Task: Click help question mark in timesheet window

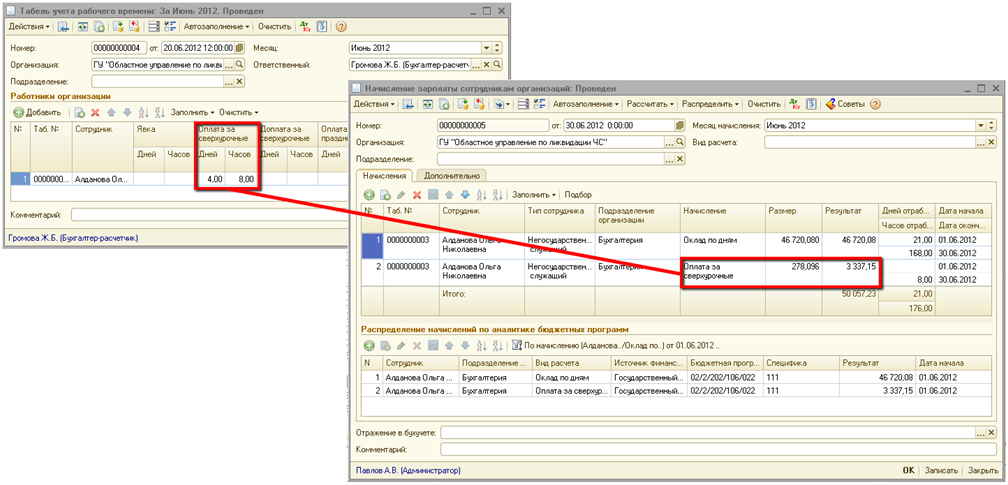Action: pos(341,27)
